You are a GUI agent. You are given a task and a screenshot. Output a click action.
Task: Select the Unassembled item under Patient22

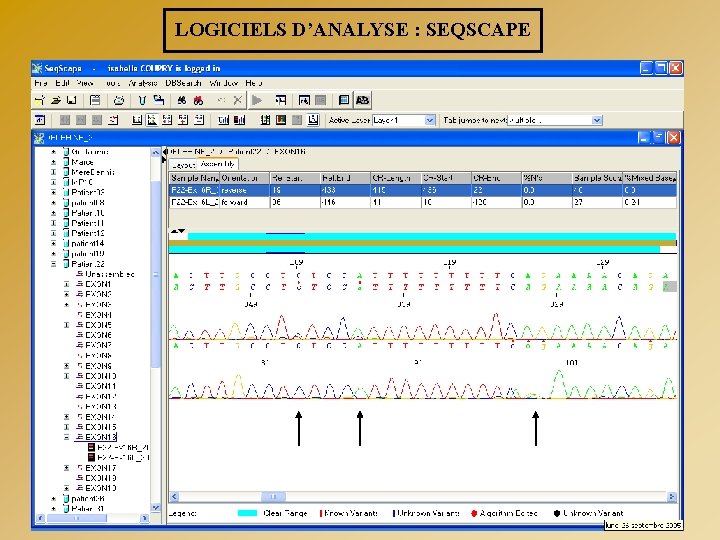[x=110, y=274]
